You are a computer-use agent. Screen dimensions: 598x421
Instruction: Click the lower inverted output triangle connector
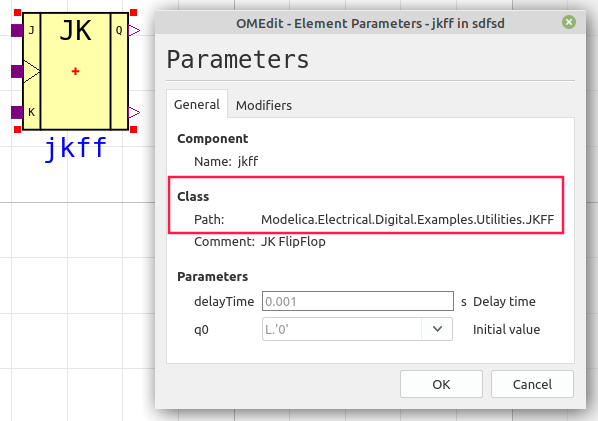coord(134,112)
